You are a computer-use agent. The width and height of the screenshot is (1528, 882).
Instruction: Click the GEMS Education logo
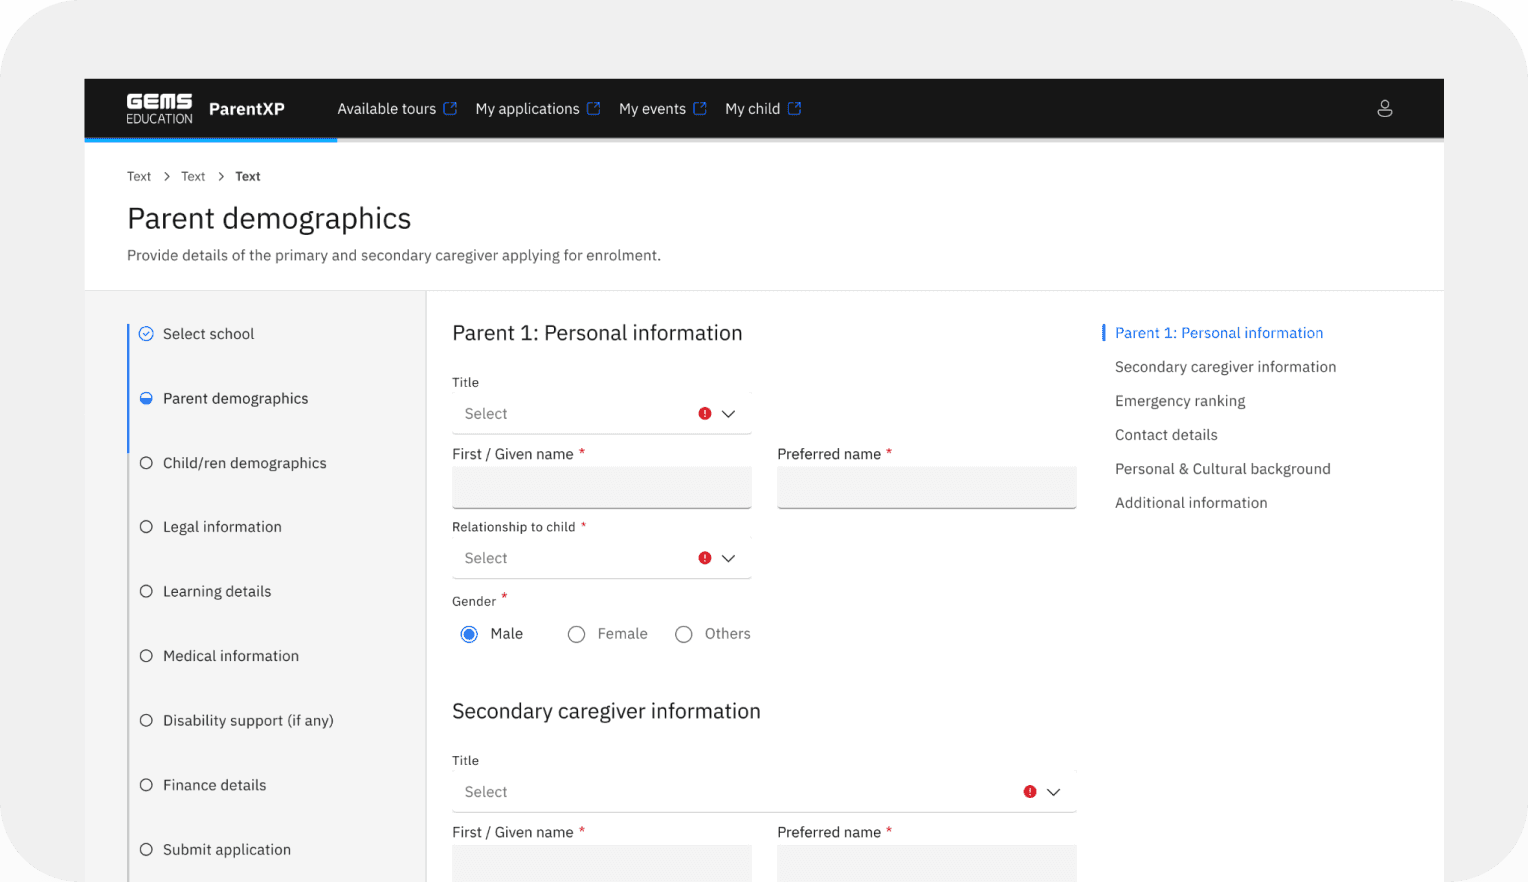click(159, 108)
